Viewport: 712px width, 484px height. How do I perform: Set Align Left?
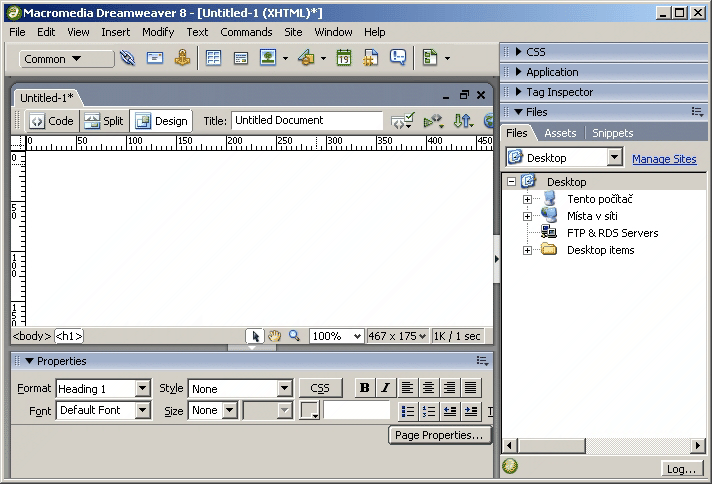pos(407,388)
